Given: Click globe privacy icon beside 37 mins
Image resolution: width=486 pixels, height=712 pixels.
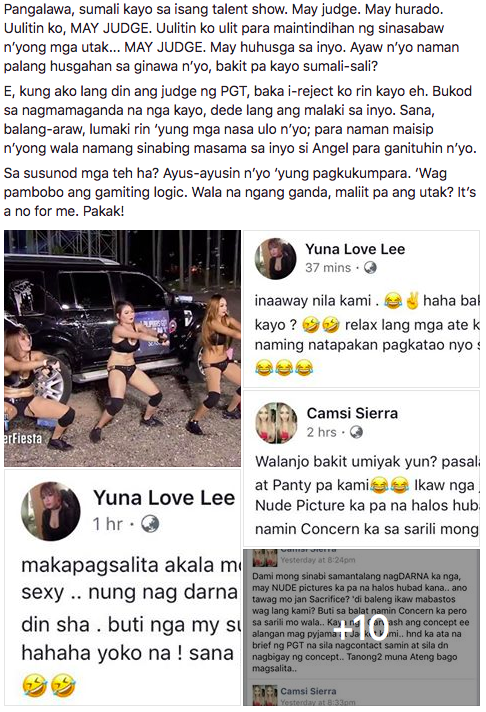Looking at the screenshot, I should [x=370, y=267].
